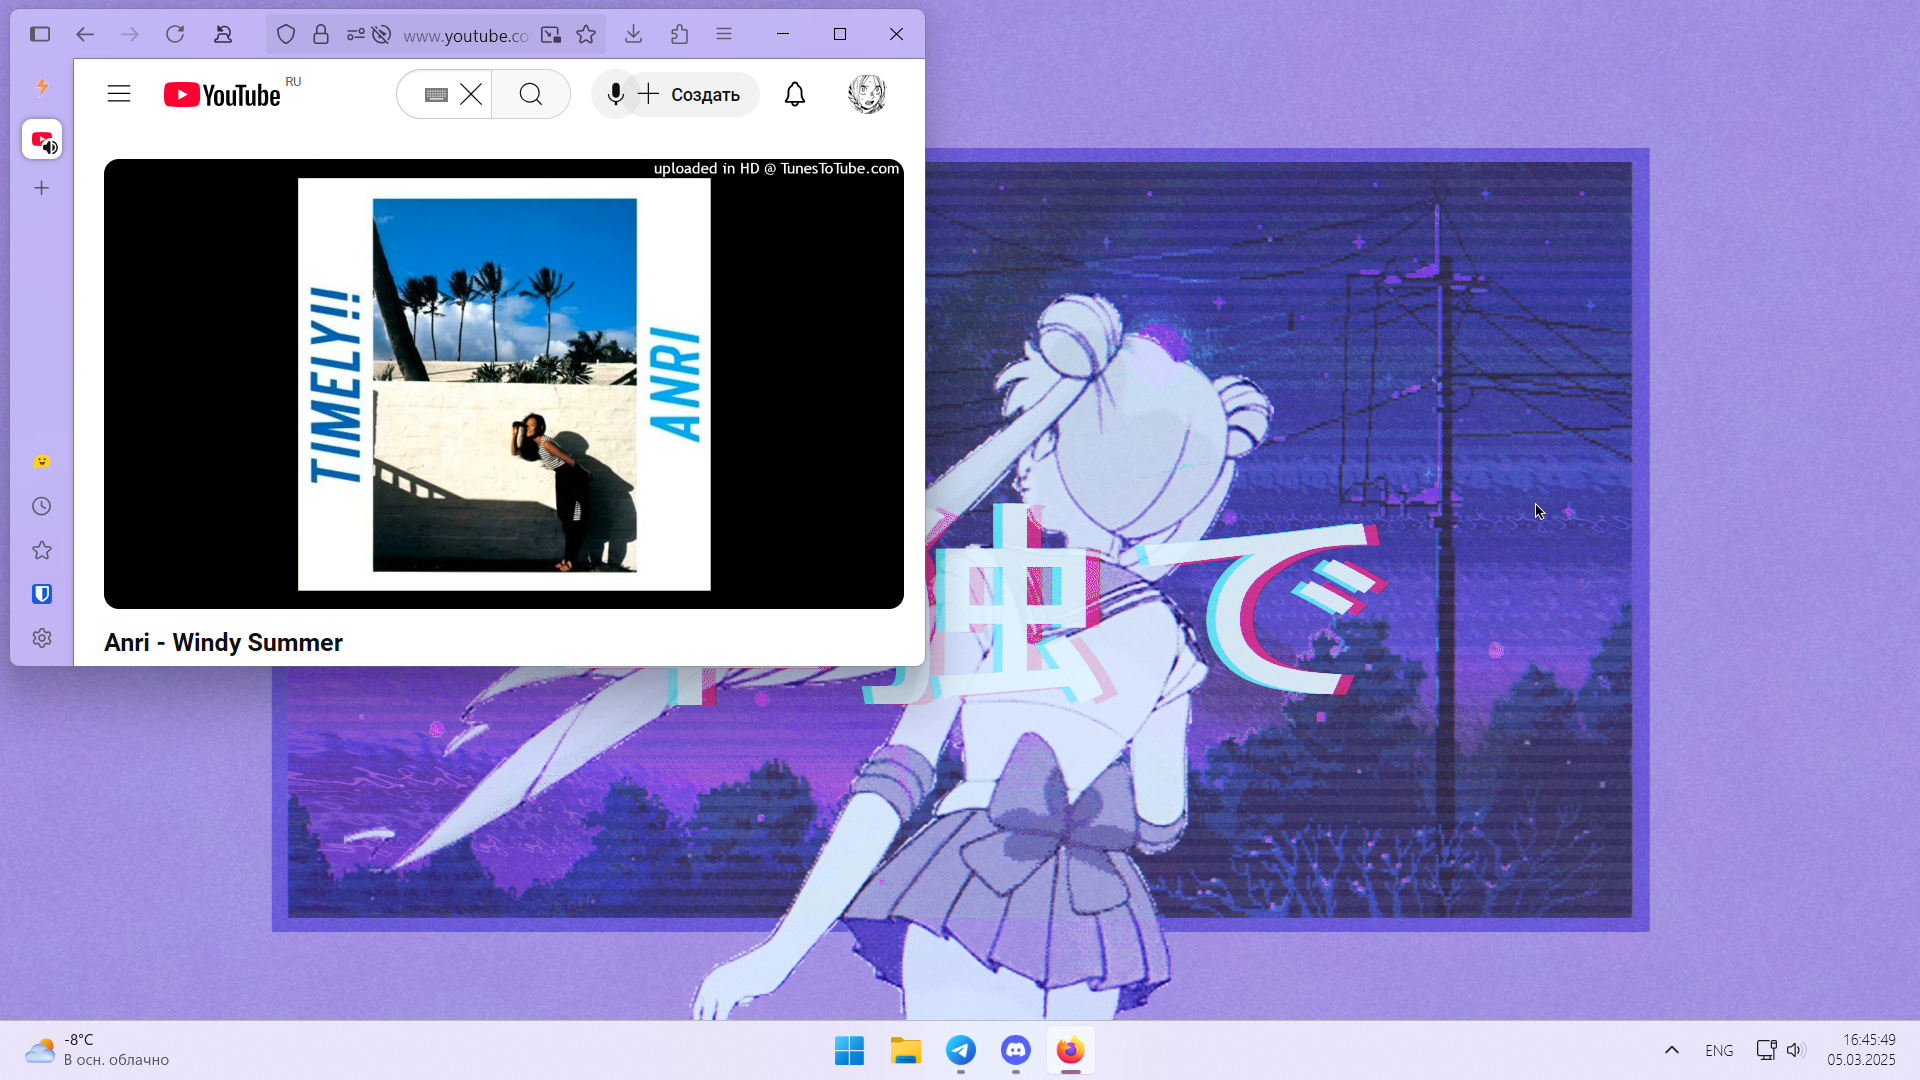Go forward to the next page

[130, 34]
